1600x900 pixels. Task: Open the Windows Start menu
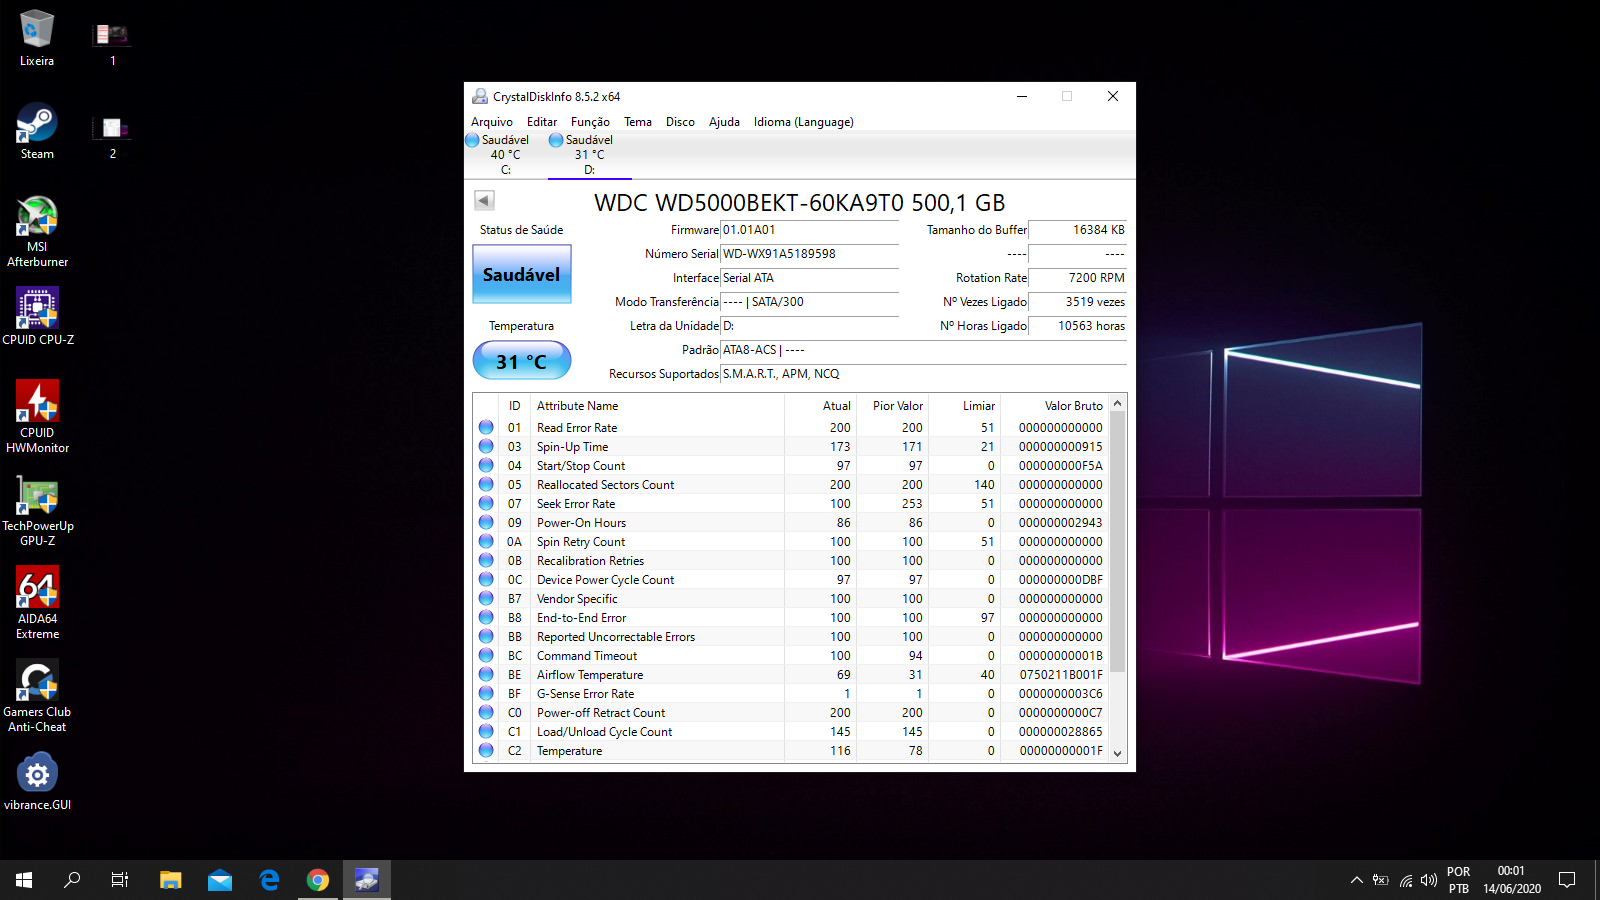[x=24, y=880]
